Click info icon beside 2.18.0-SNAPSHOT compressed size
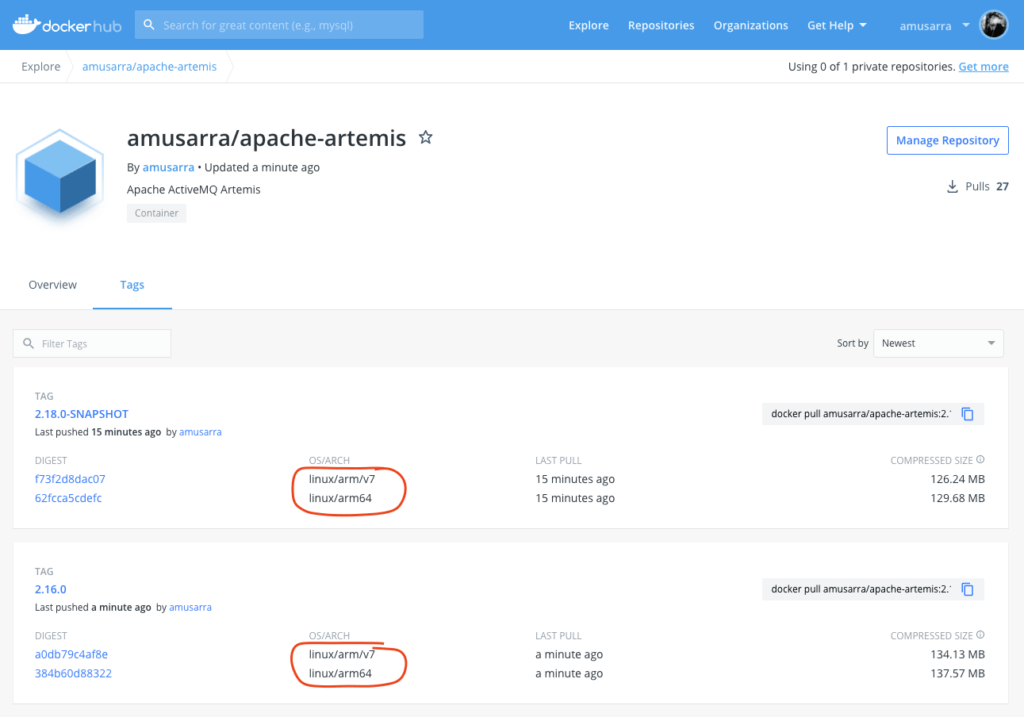 tap(980, 460)
